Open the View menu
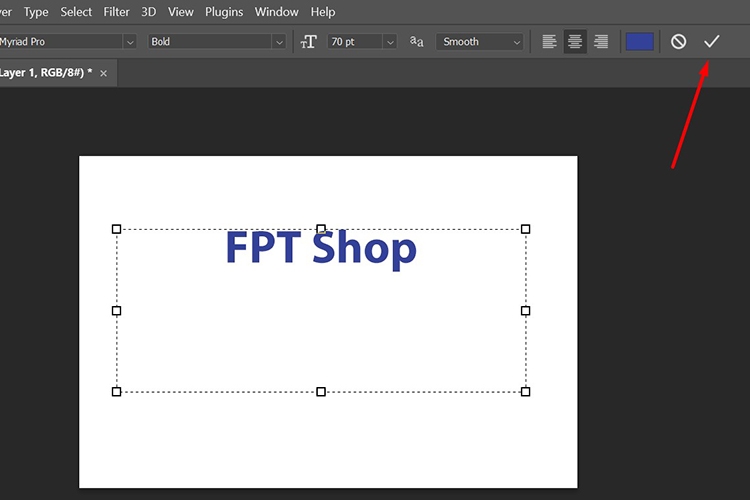This screenshot has height=500, width=750. pos(180,12)
